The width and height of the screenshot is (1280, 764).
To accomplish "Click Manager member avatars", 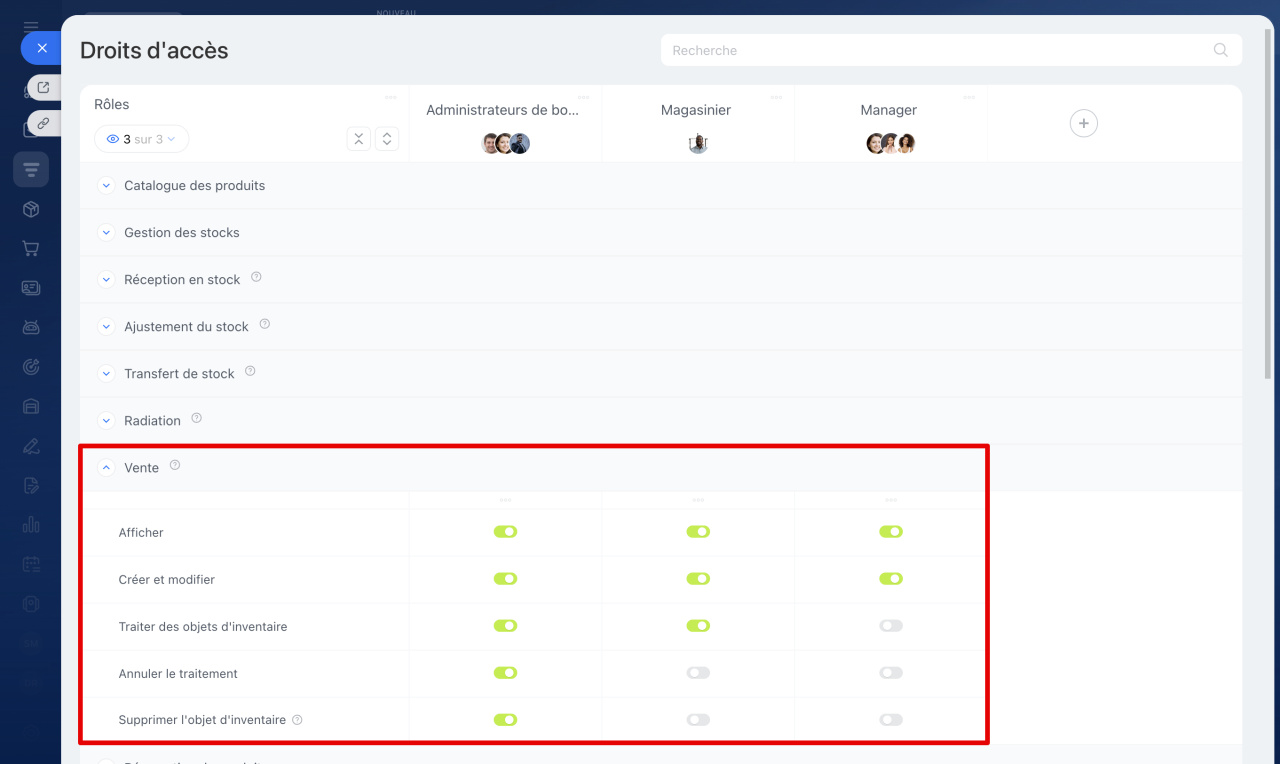I will tap(891, 143).
